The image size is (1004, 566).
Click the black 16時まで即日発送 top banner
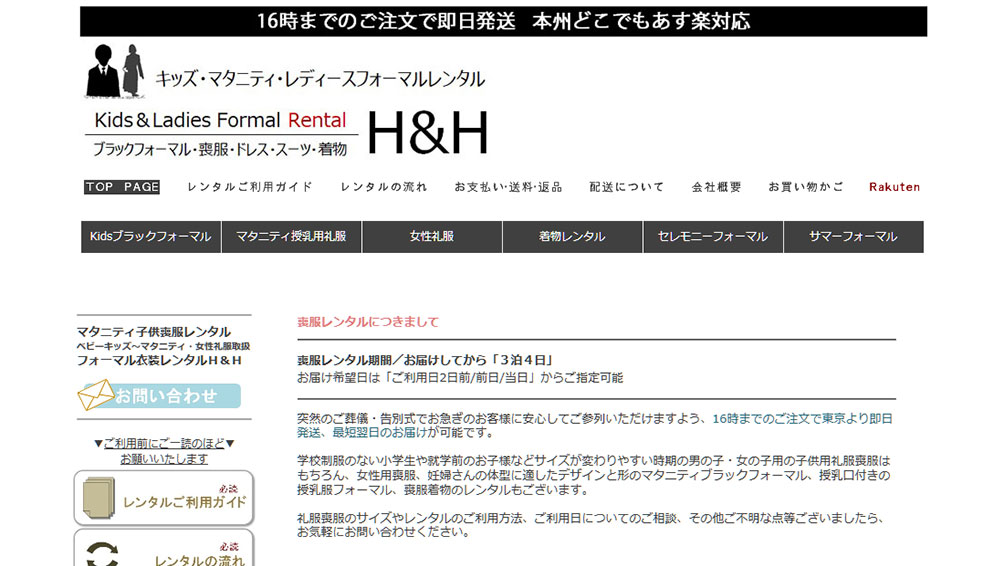tap(503, 21)
